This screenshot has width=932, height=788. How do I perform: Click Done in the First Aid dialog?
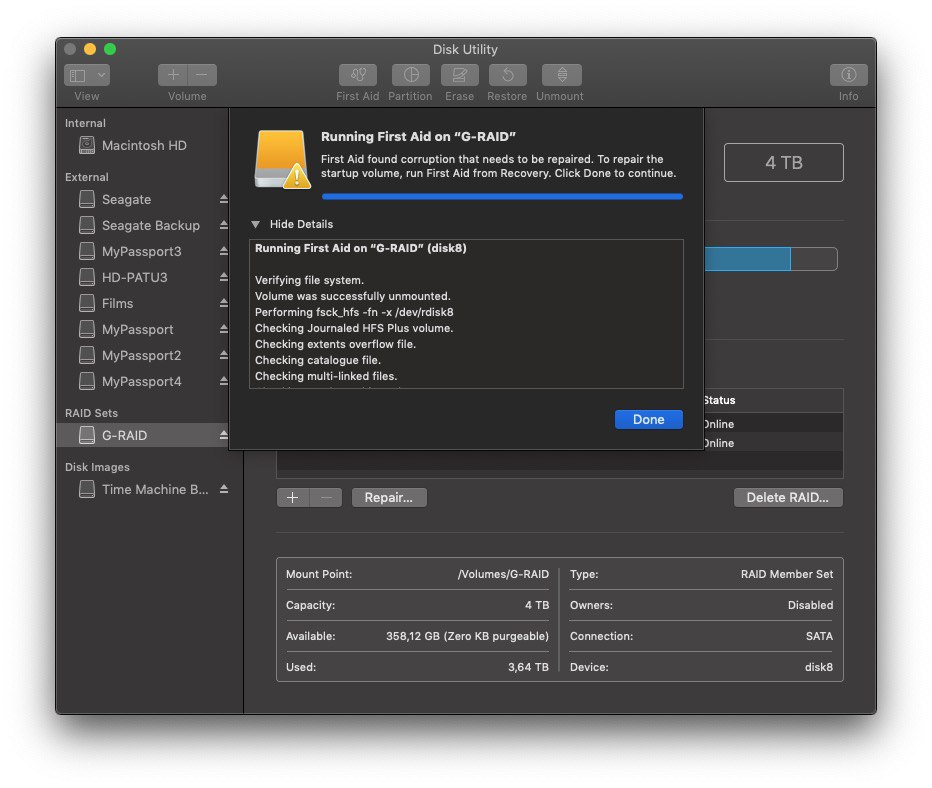648,420
